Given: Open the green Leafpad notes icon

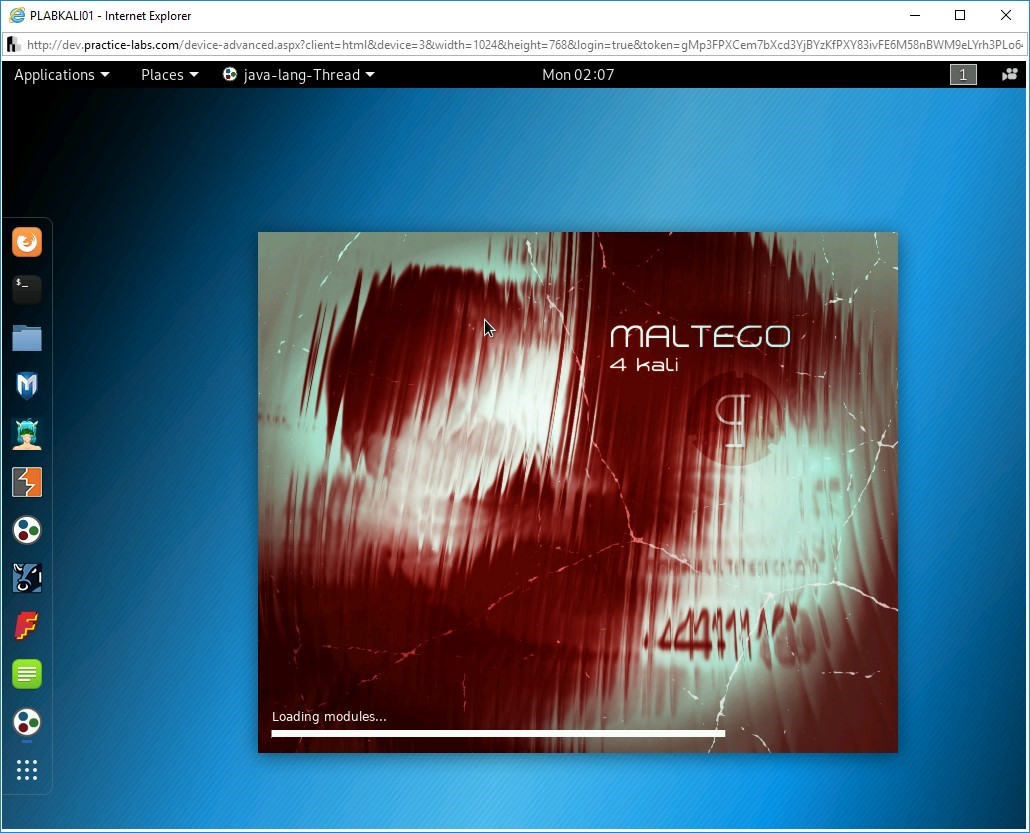Looking at the screenshot, I should point(27,674).
